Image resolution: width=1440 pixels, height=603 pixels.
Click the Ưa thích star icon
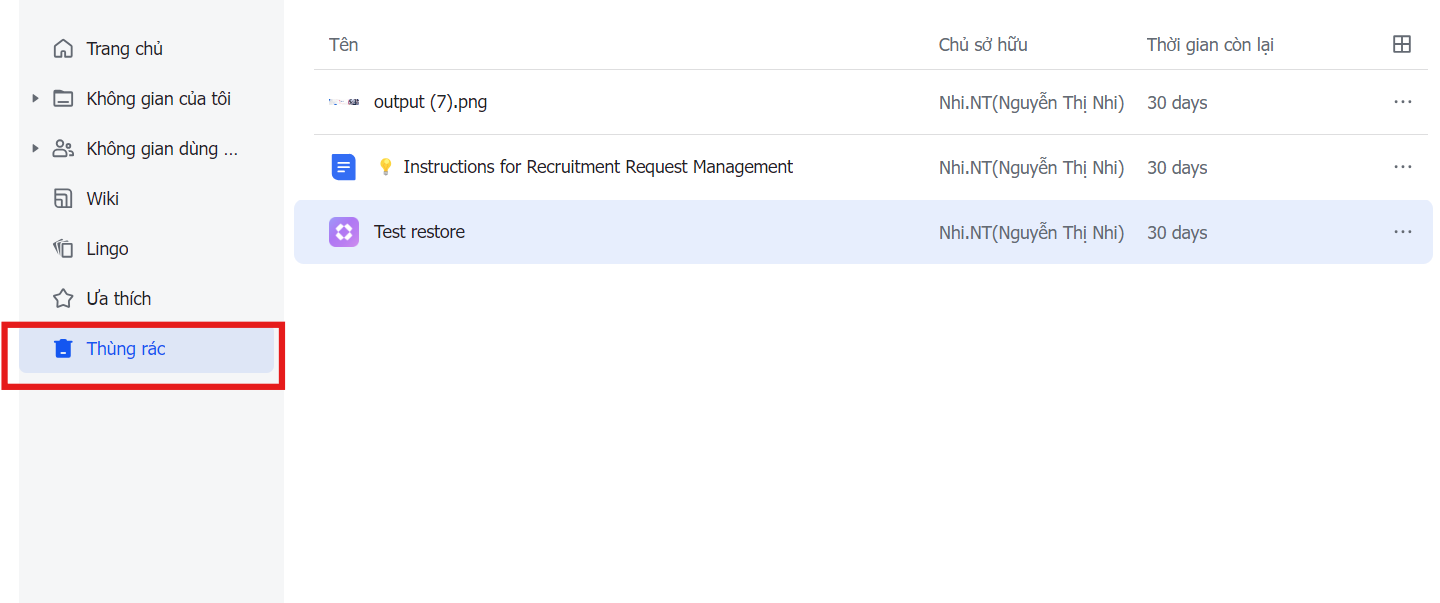coord(63,299)
